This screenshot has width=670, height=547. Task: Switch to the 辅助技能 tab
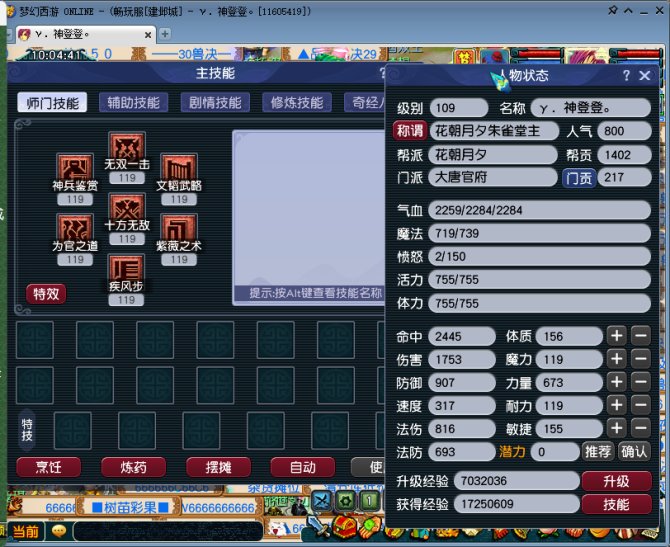click(x=133, y=103)
